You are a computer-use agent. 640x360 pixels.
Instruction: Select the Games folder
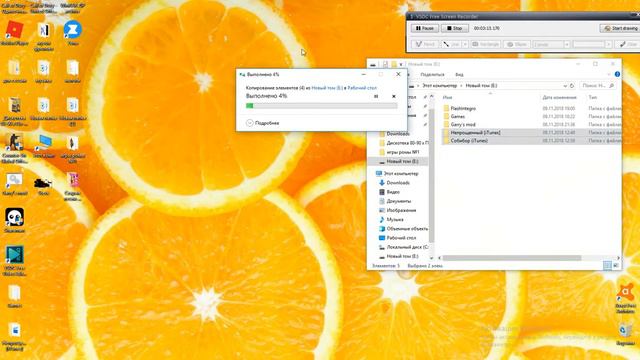[x=458, y=116]
